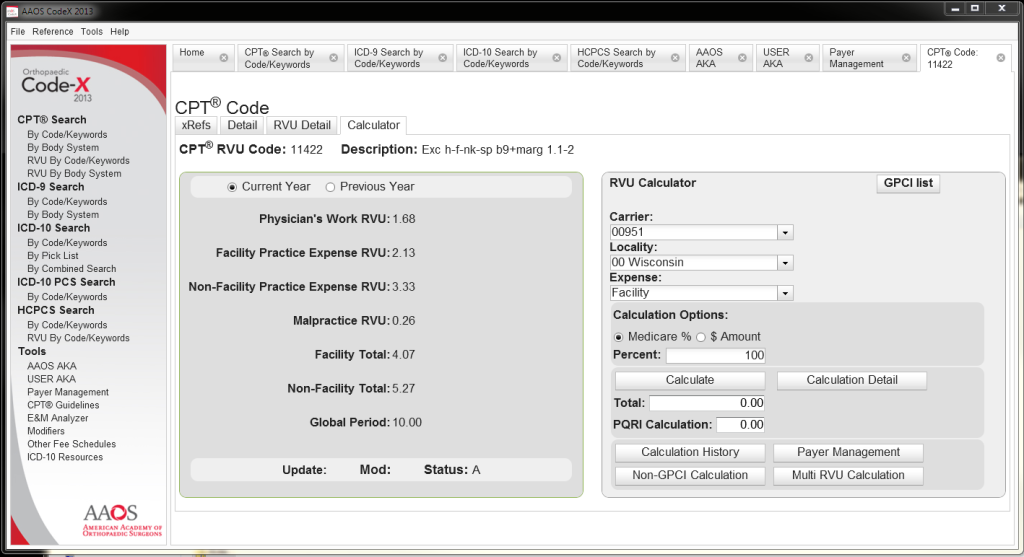Open Multi RVU Calculation
Screen dimensions: 1024x557
tap(848, 475)
